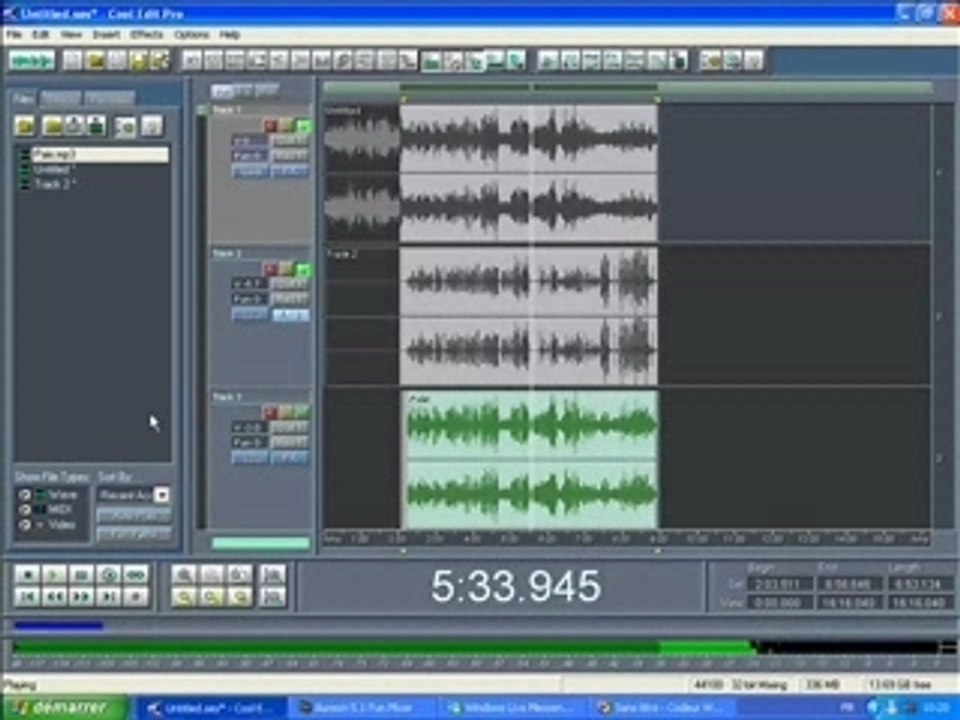960x720 pixels.
Task: Click the Play transport button
Action: pos(54,576)
